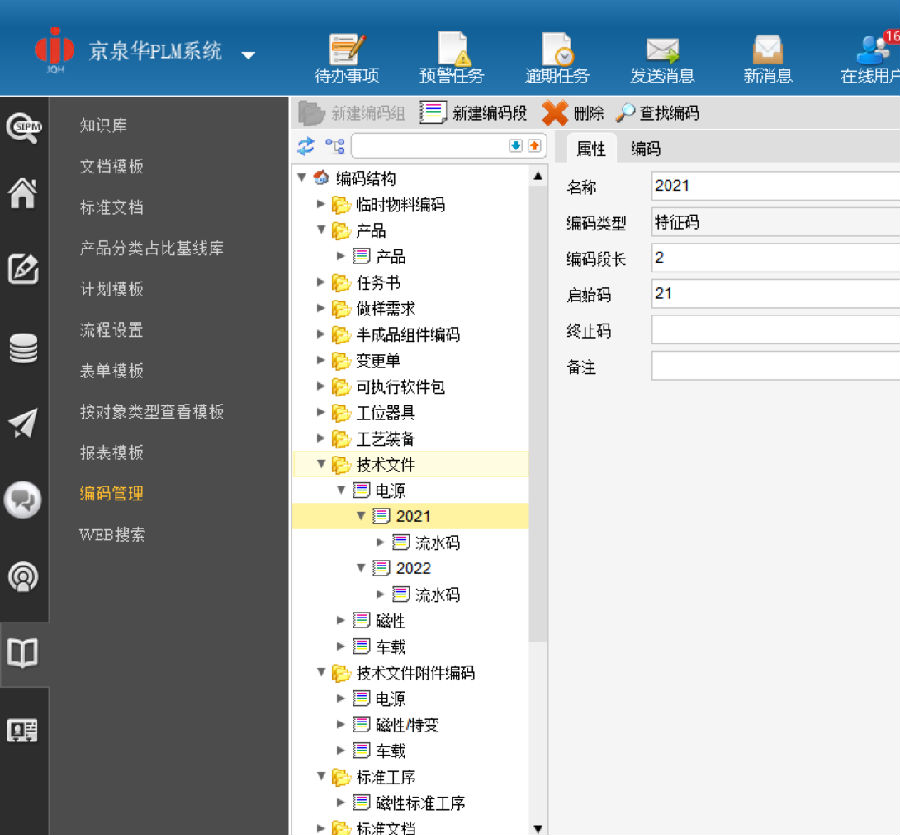Click 新建编码段 toolbar button
900x835 pixels.
(x=473, y=113)
